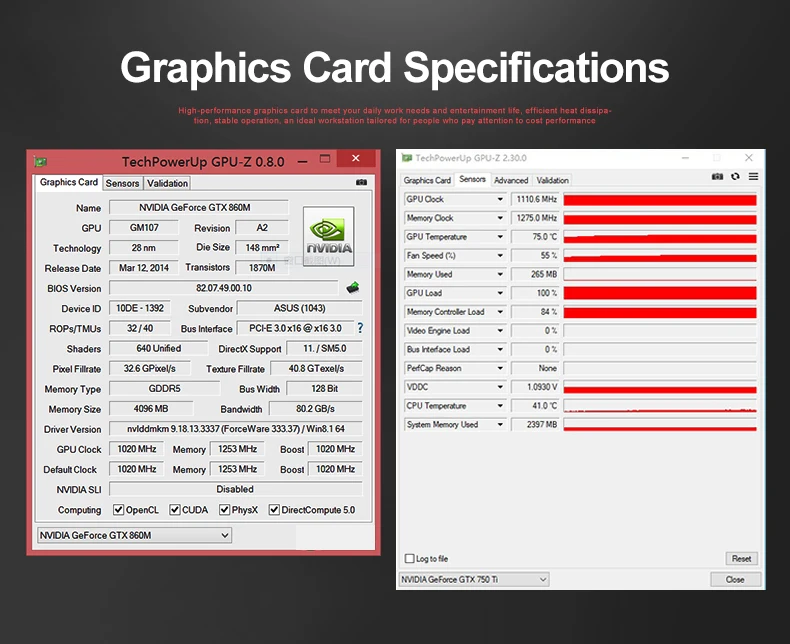Toggle the CUDA checkbox
790x644 pixels.
click(175, 510)
